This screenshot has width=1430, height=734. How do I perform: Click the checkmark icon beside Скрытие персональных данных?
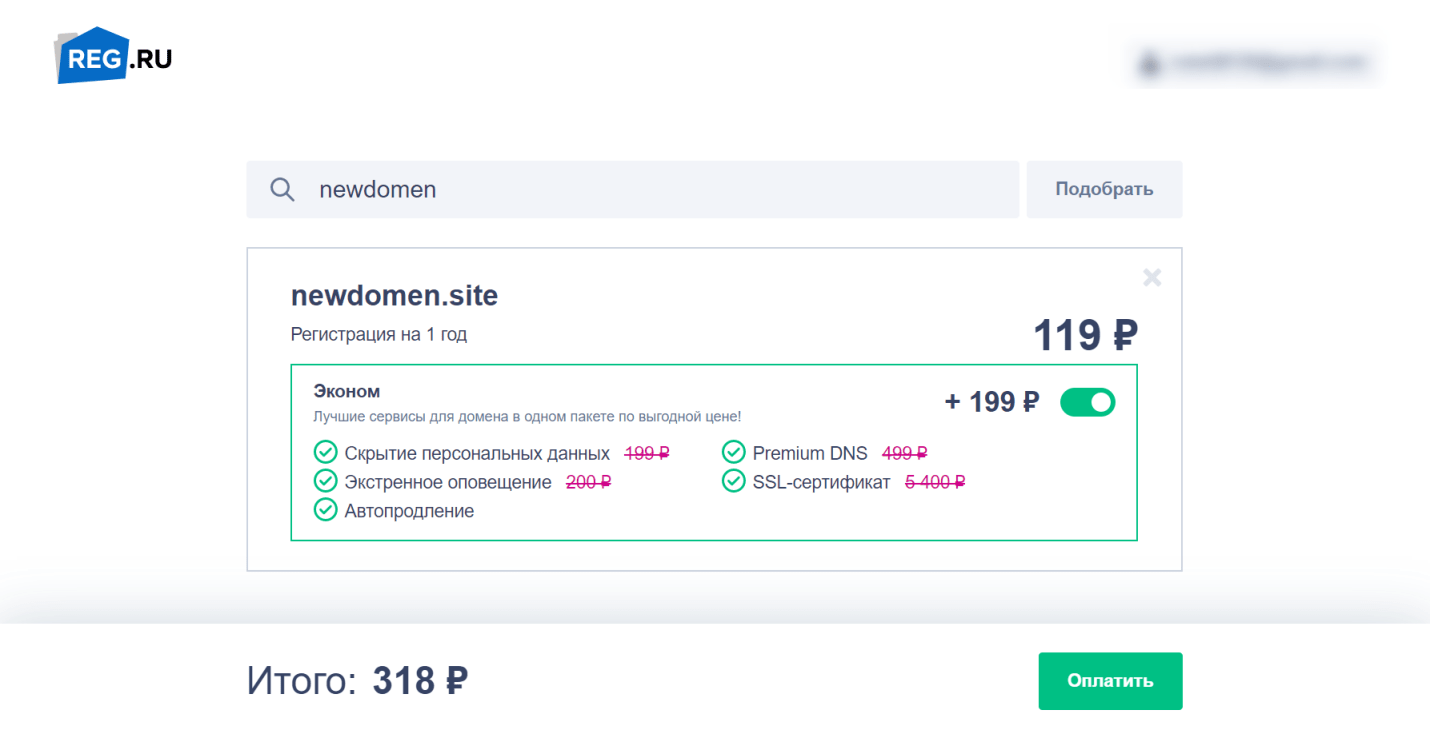coord(325,453)
